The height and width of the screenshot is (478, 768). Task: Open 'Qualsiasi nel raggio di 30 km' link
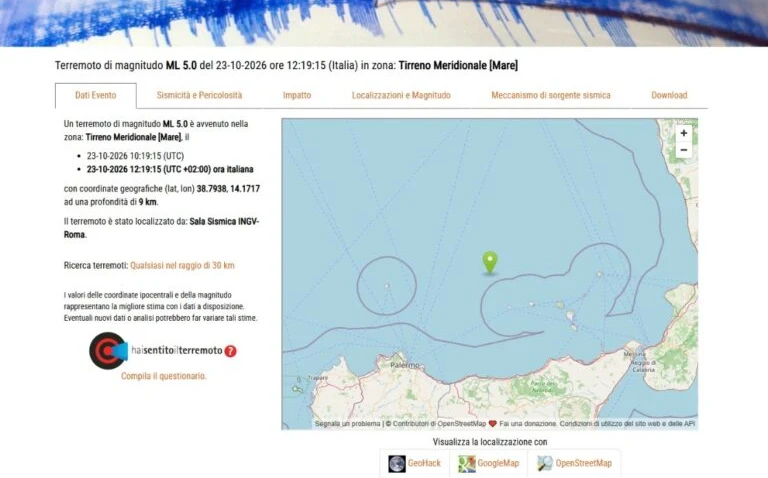[182, 265]
